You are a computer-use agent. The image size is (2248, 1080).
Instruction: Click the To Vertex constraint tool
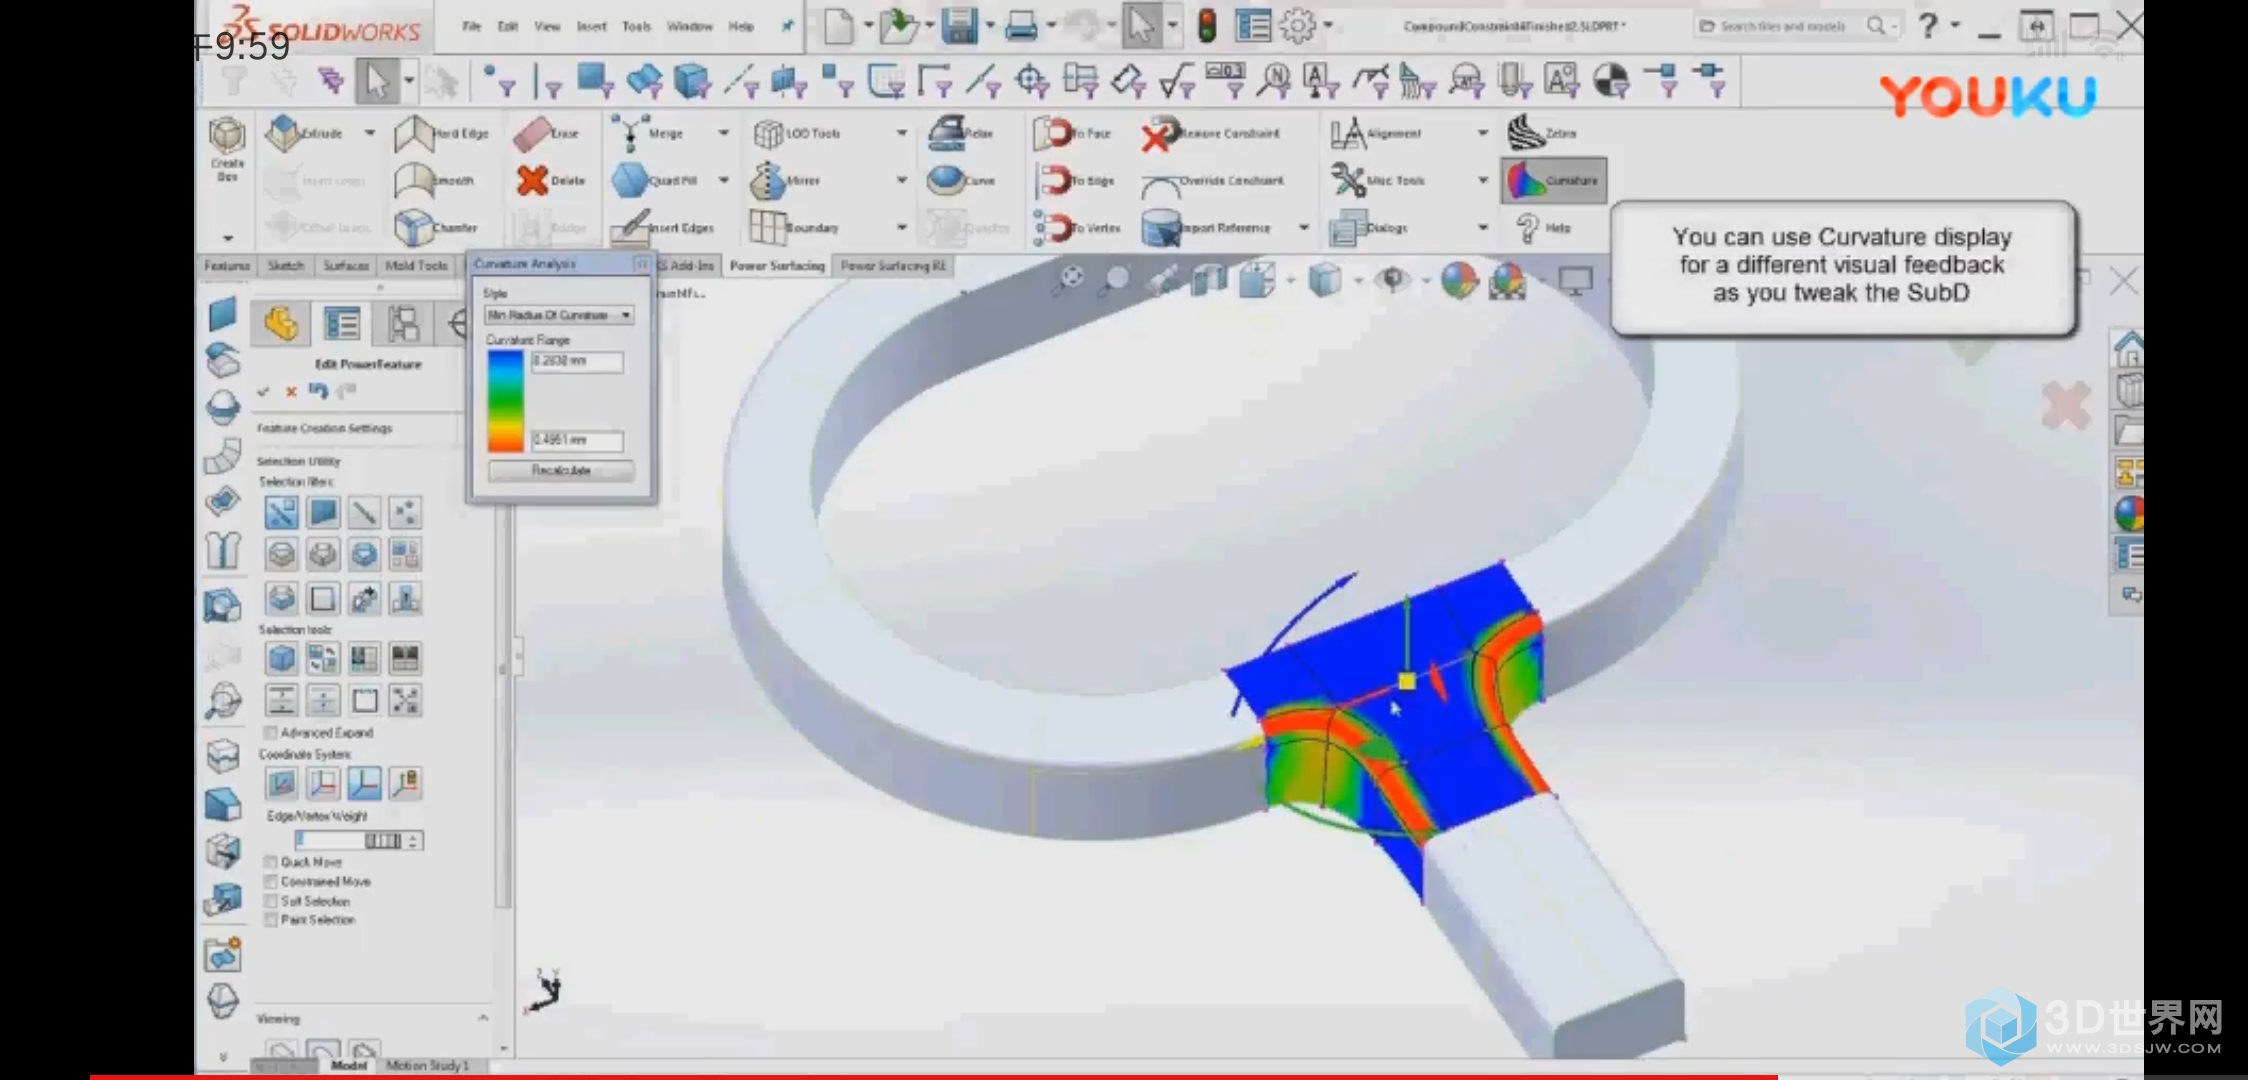click(x=1077, y=227)
